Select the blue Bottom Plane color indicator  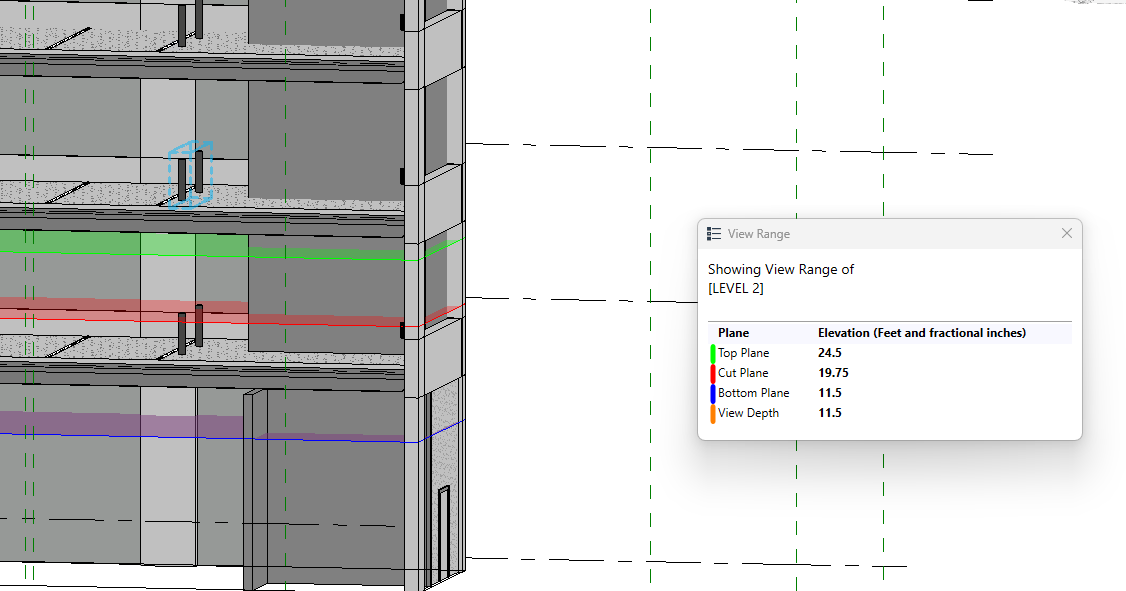coord(712,392)
